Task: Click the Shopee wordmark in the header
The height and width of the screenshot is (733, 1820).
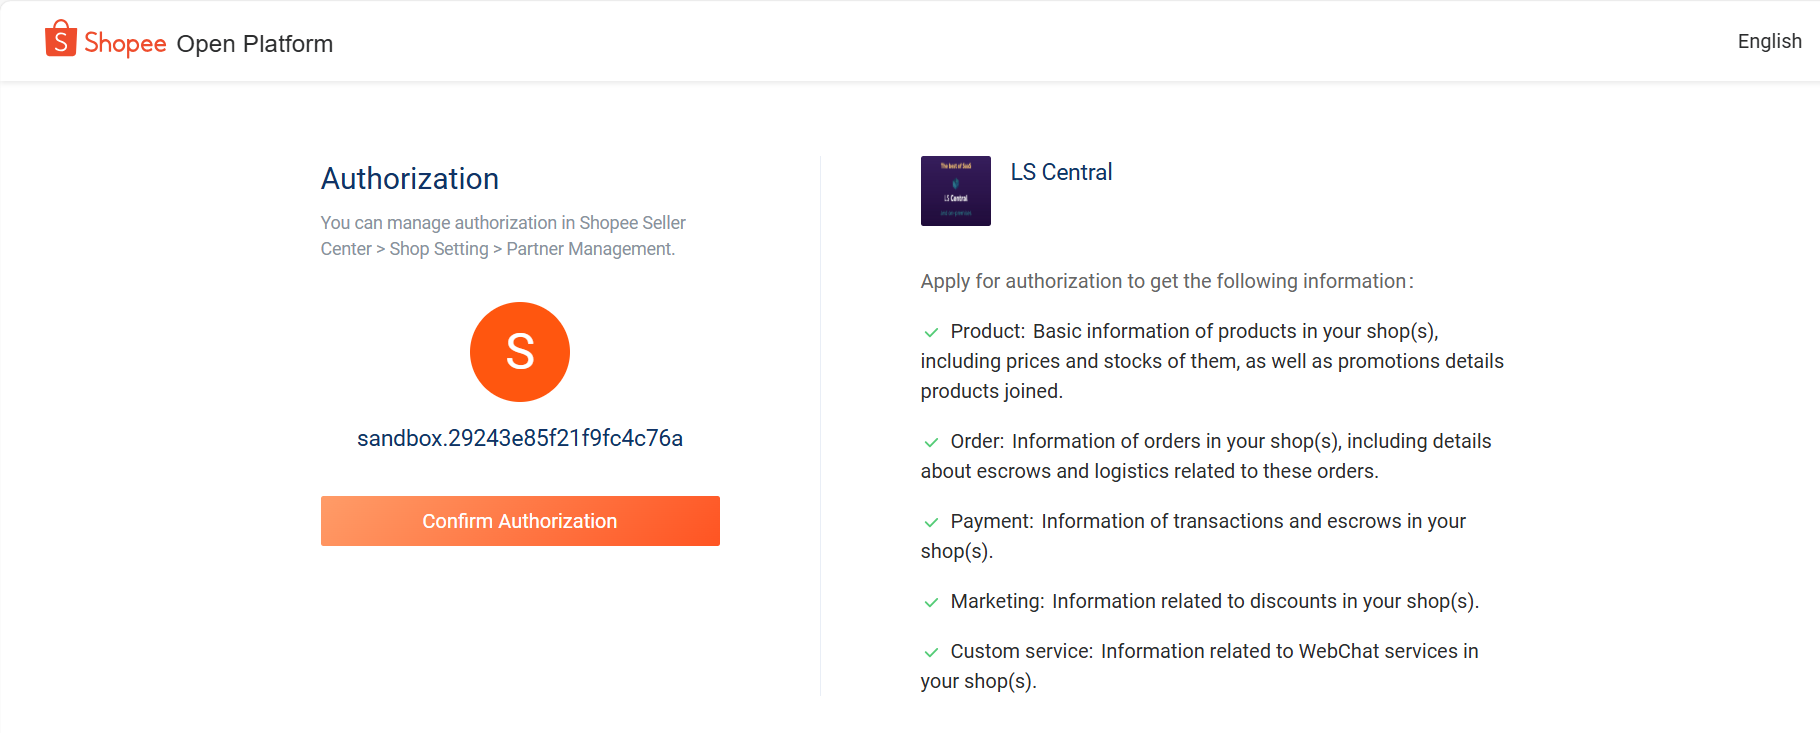Action: pos(125,43)
